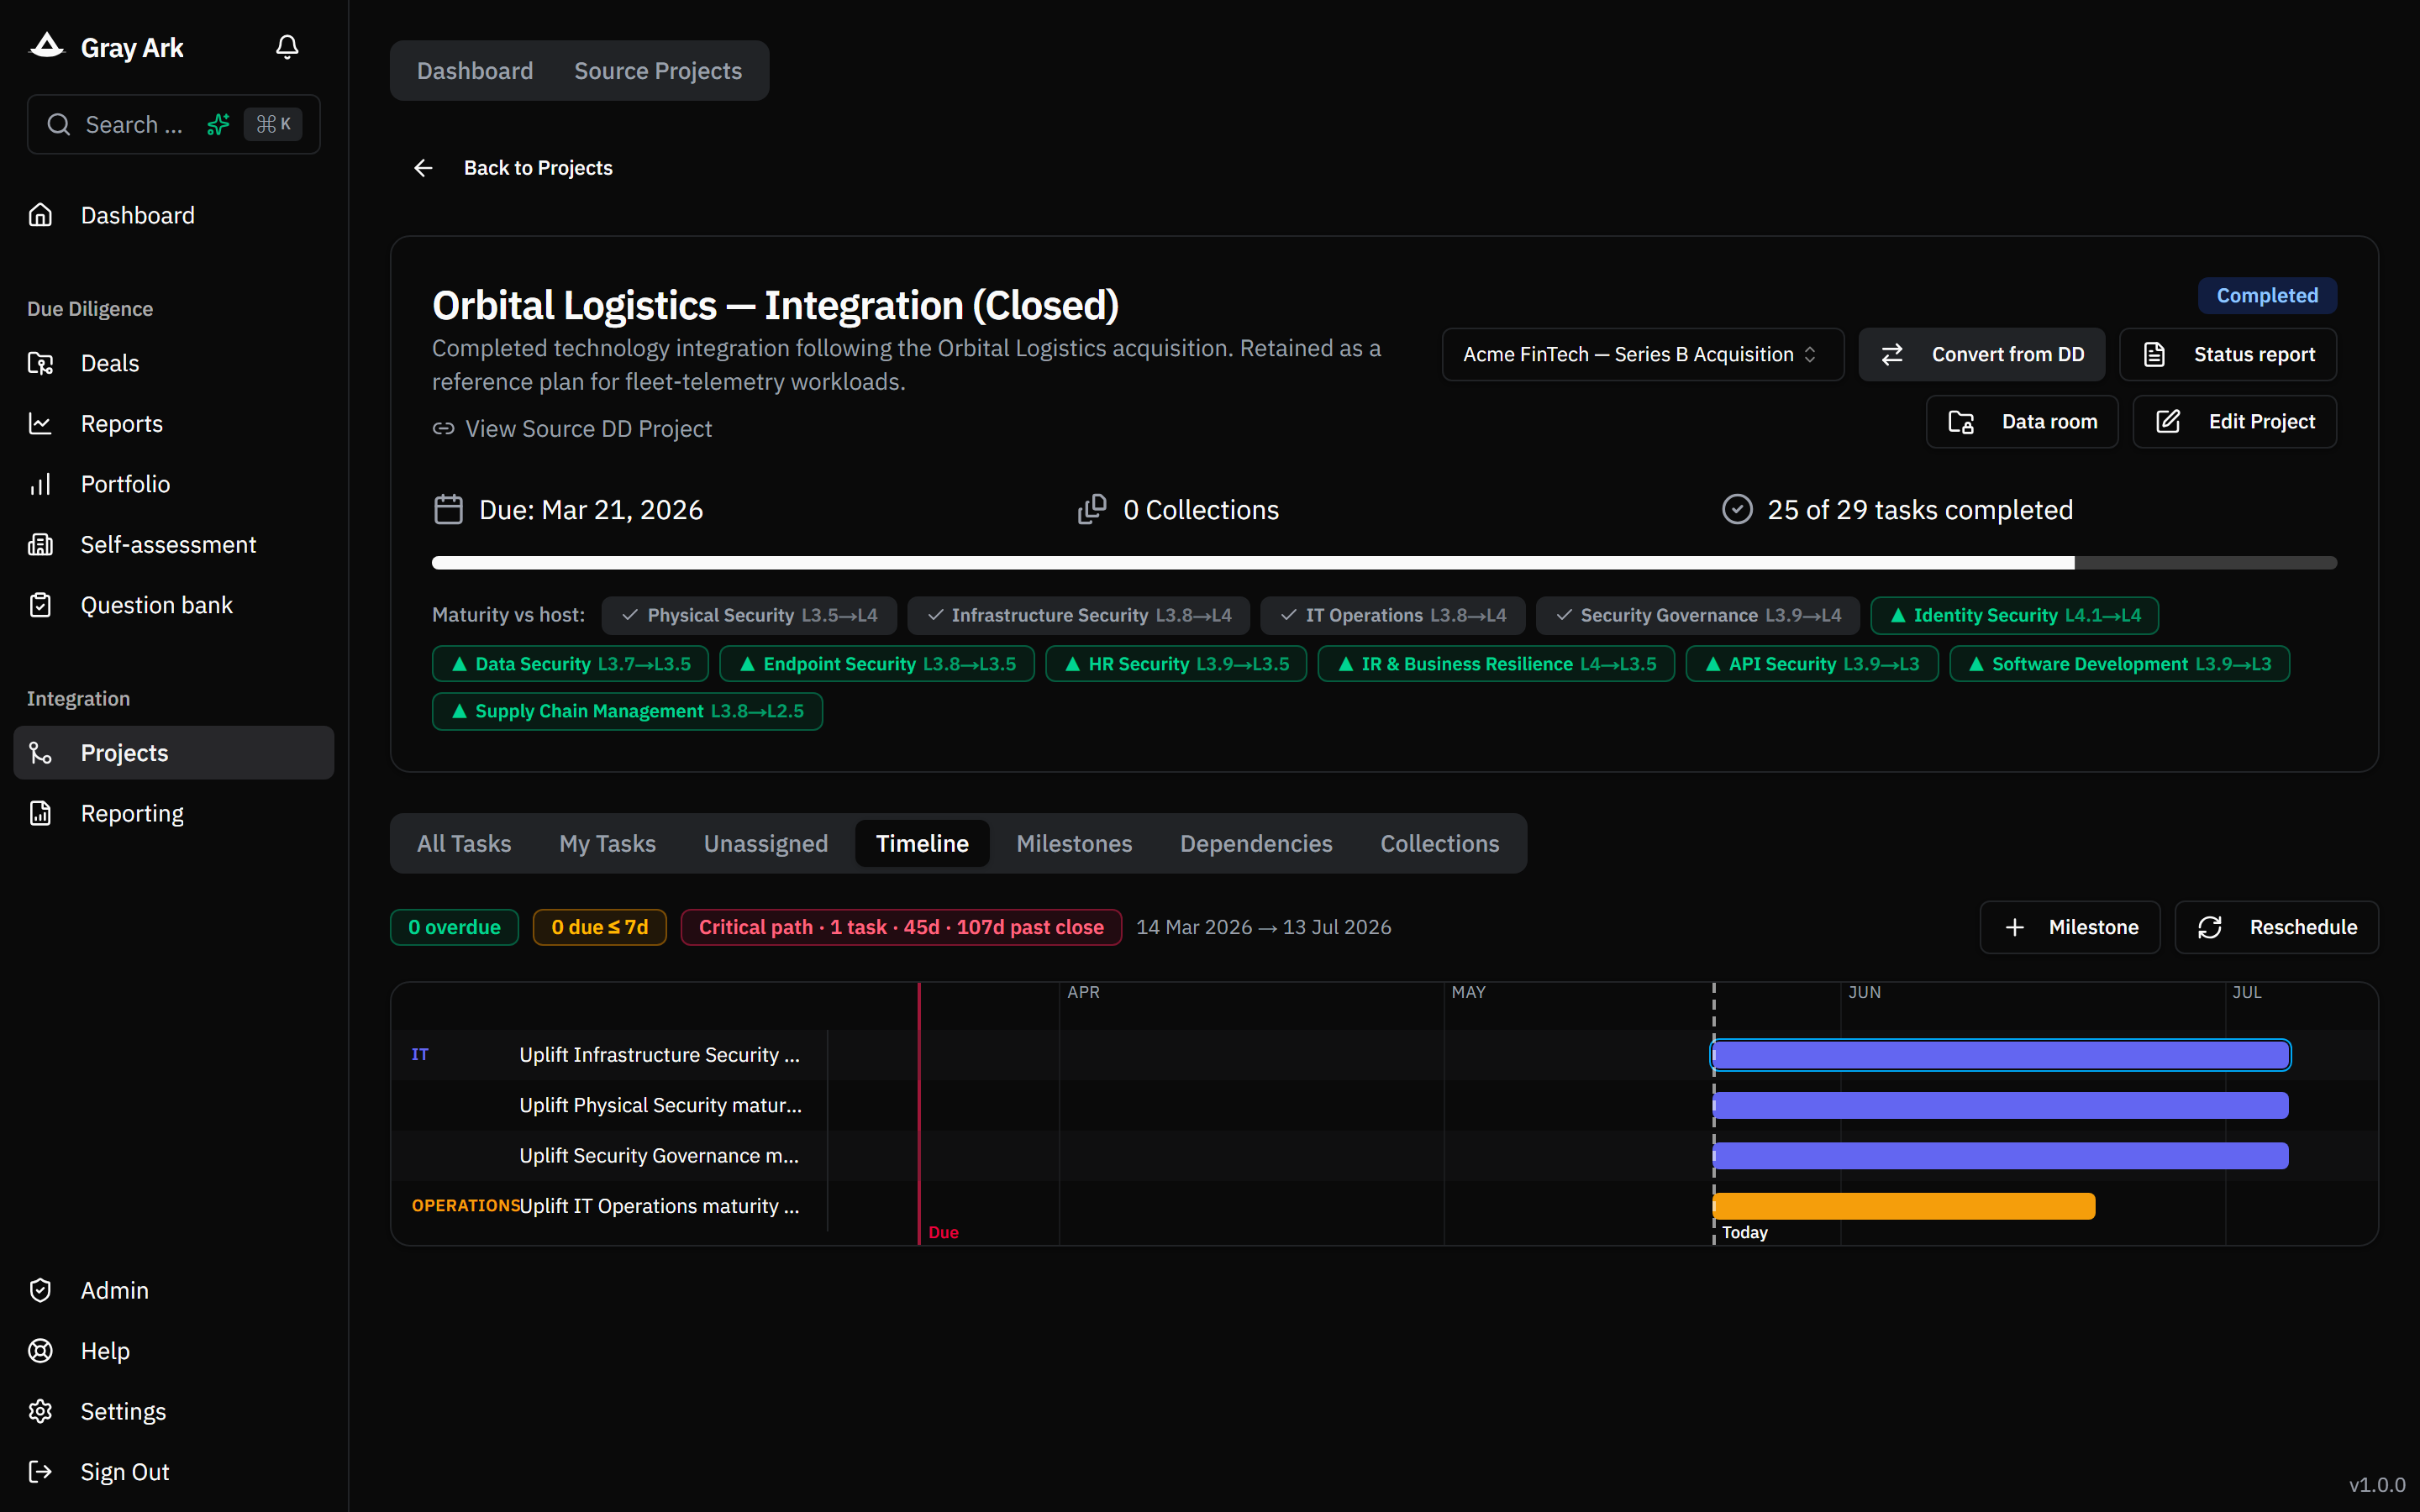Image resolution: width=2420 pixels, height=1512 pixels.
Task: Switch to My Tasks tab
Action: [607, 843]
